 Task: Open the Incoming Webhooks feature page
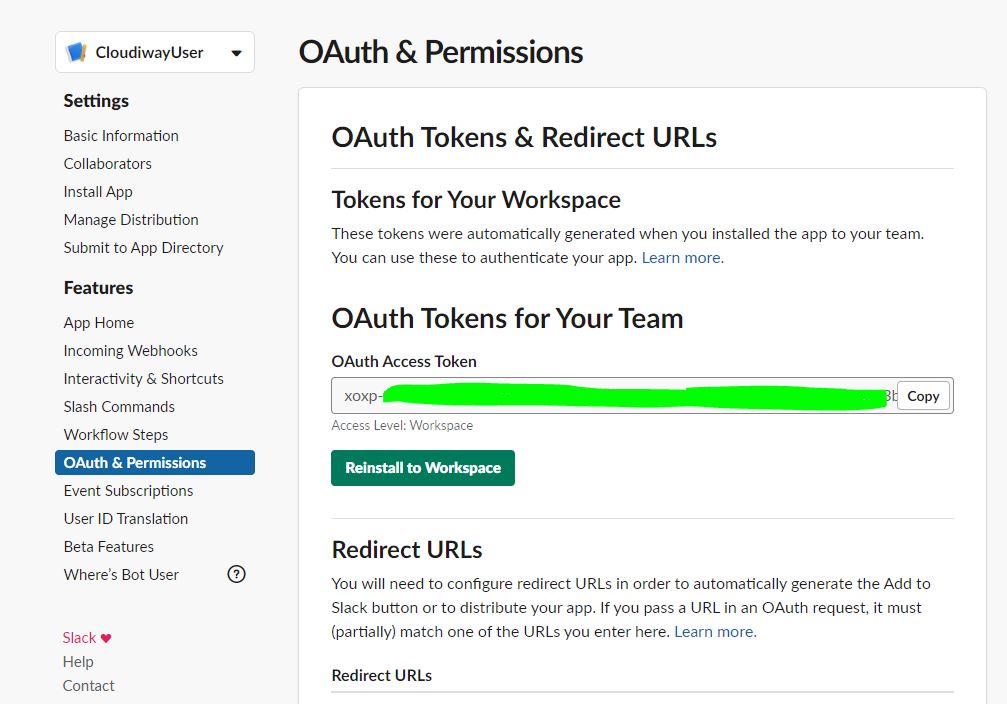[130, 350]
